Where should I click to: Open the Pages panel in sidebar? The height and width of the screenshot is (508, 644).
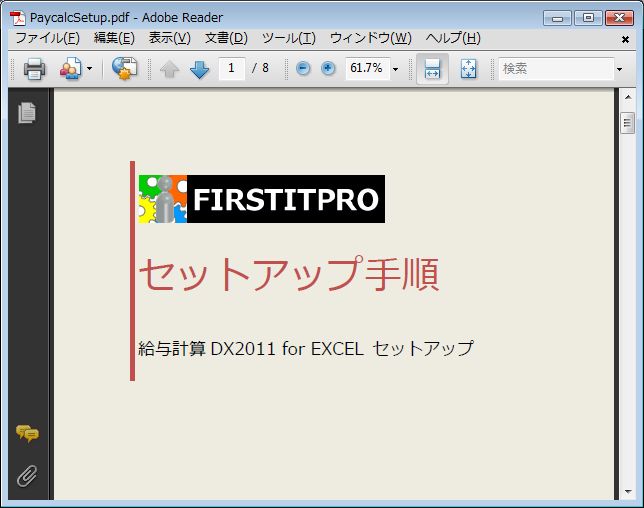point(27,113)
